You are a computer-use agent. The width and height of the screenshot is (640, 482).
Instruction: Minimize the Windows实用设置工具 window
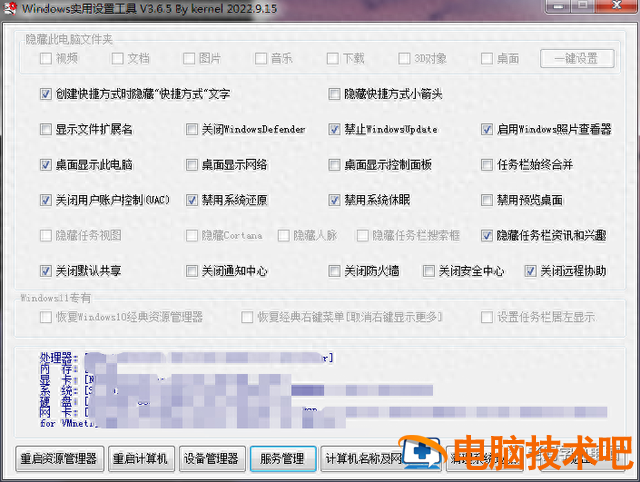tap(560, 7)
